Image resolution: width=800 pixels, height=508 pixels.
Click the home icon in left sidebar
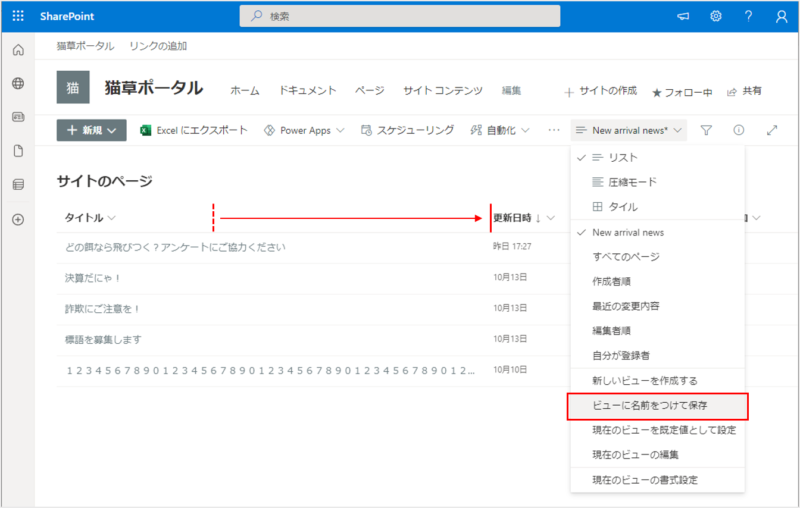coord(18,51)
